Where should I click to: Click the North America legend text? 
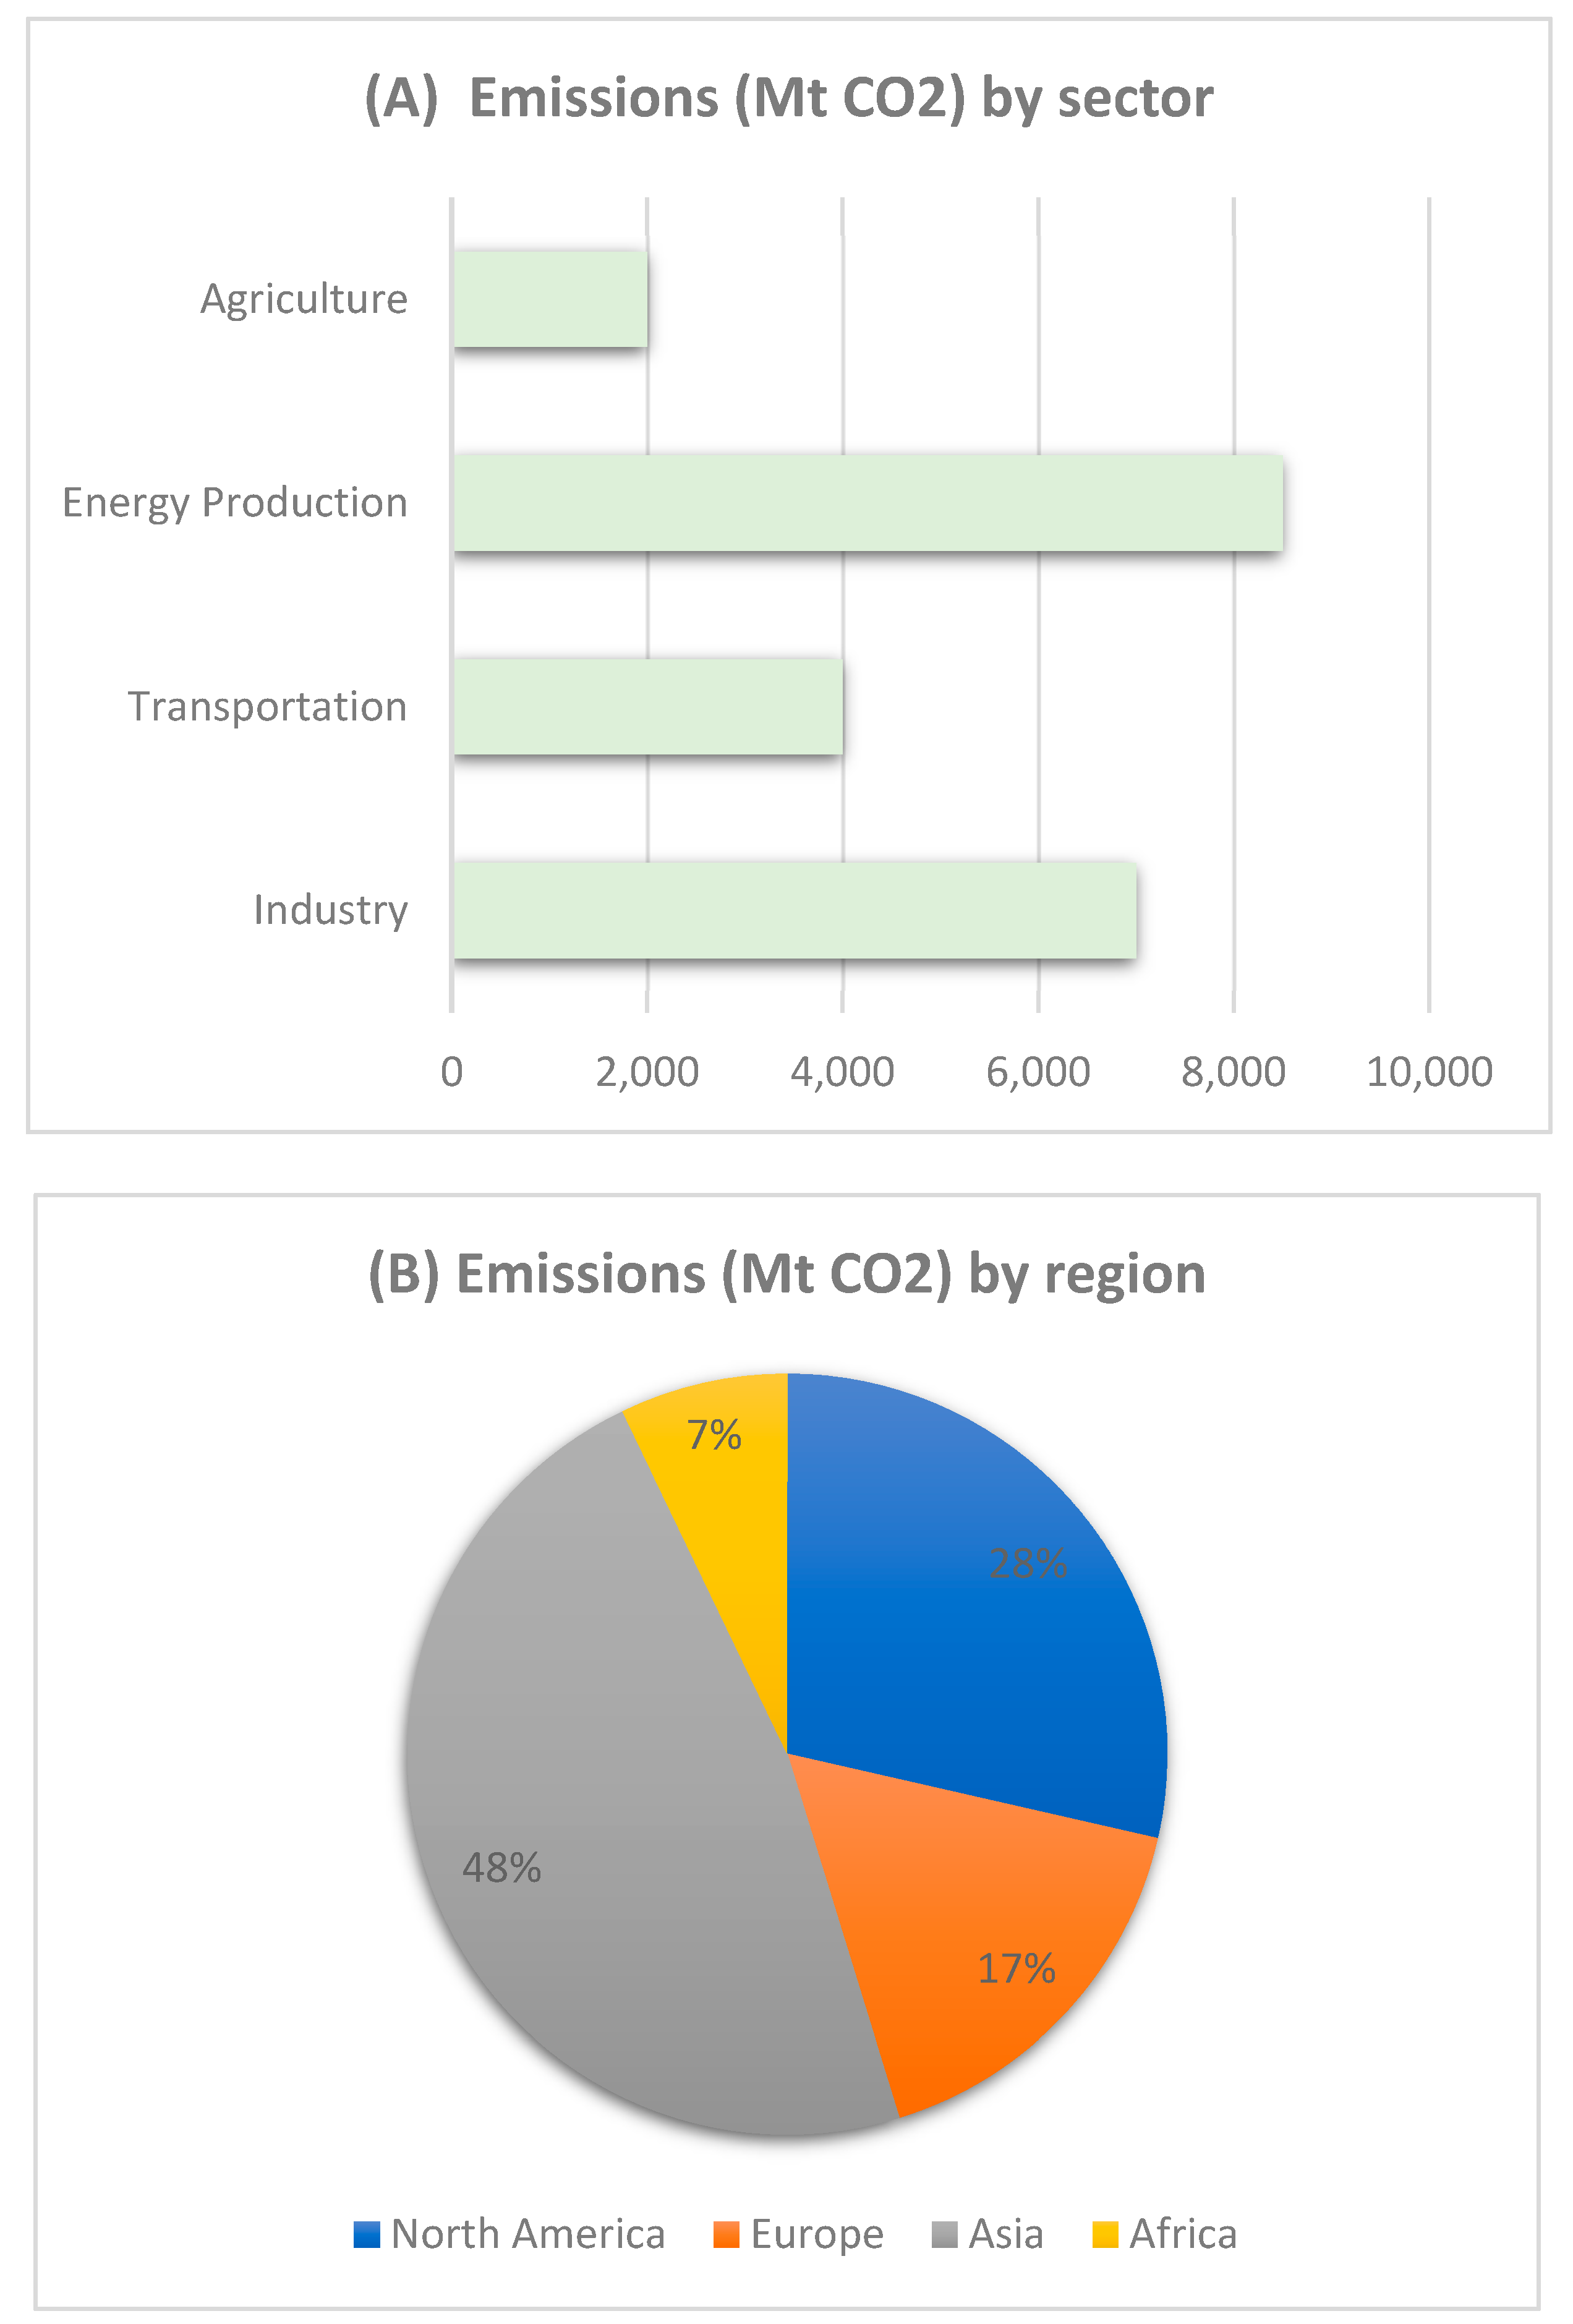point(527,2234)
